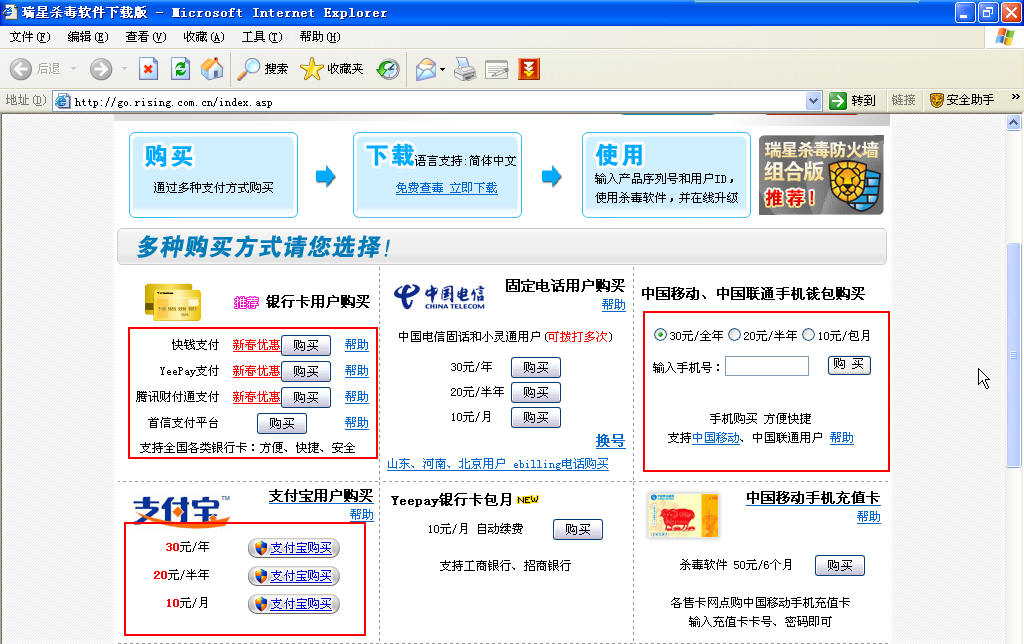The width and height of the screenshot is (1024, 644).
Task: Click the 换号 link
Action: (x=610, y=441)
